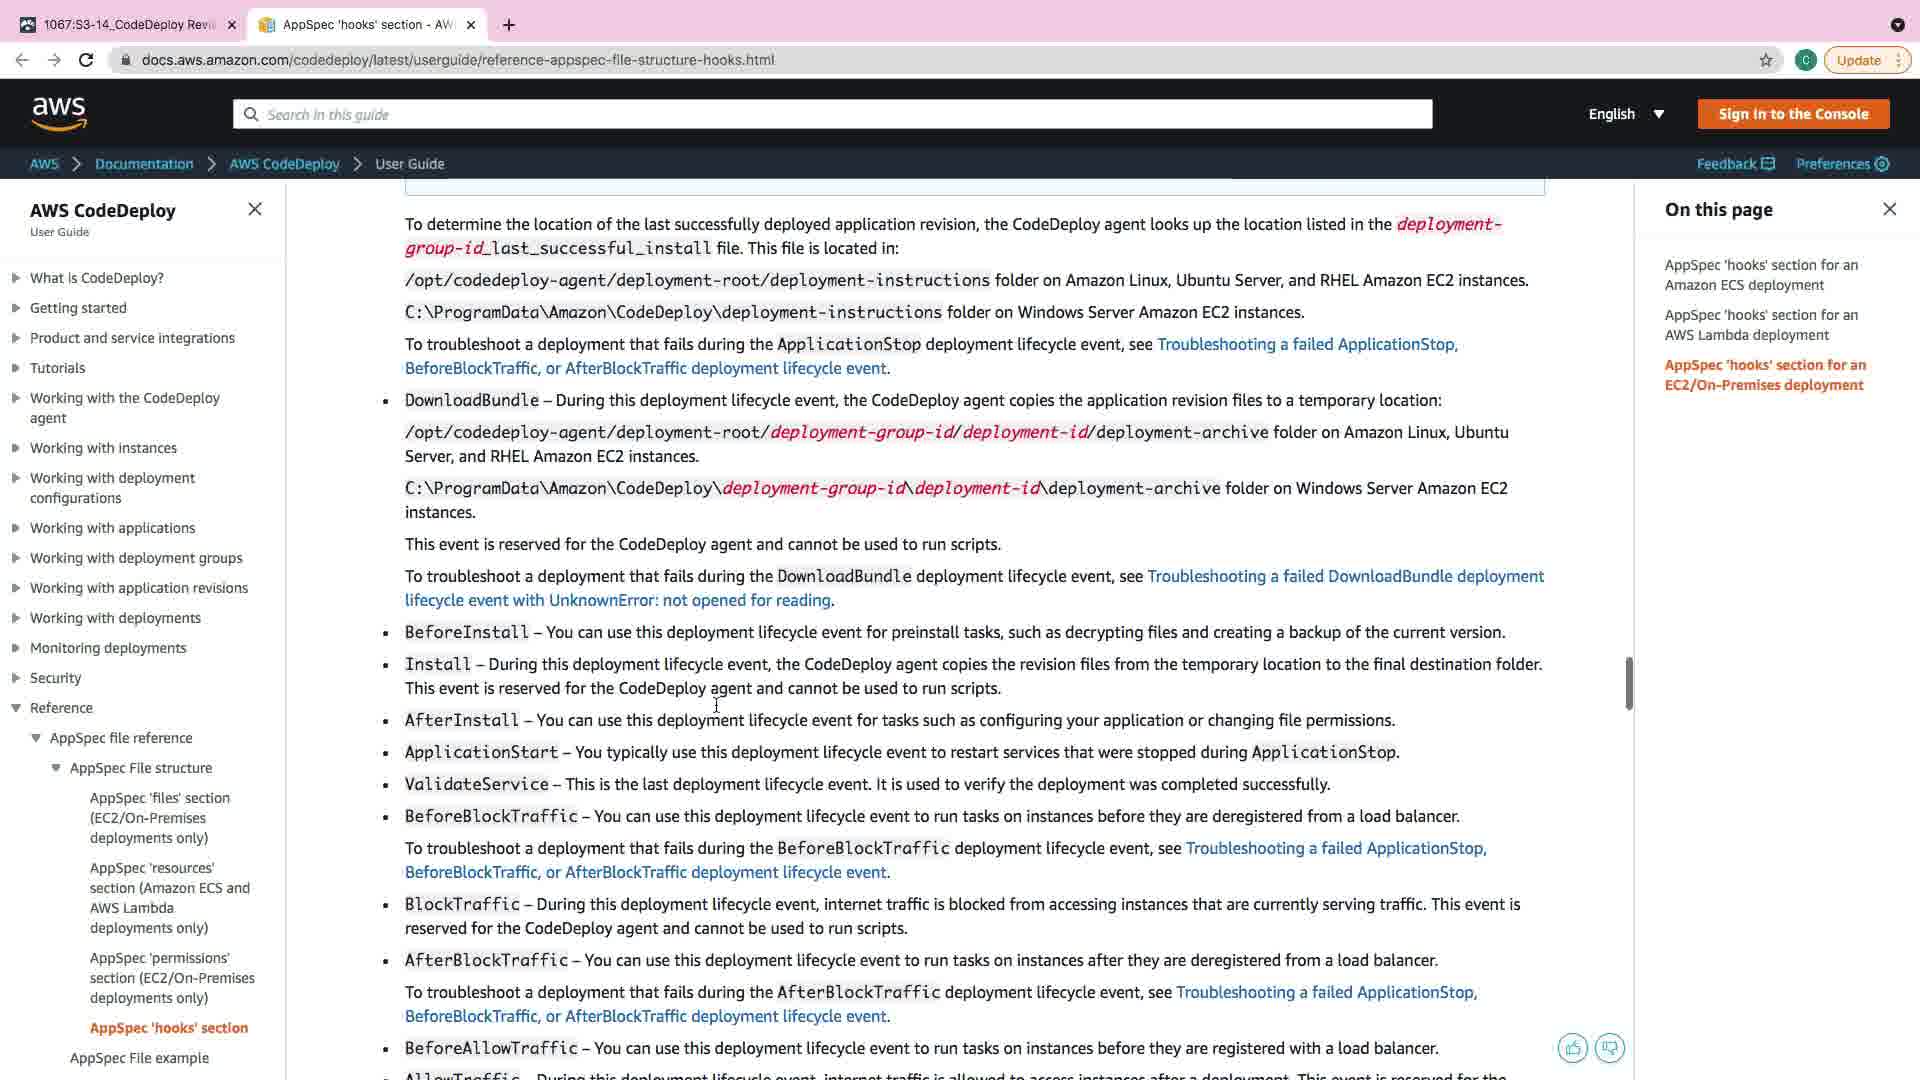
Task: Open AppSpec File example page in sidebar
Action: click(x=139, y=1058)
